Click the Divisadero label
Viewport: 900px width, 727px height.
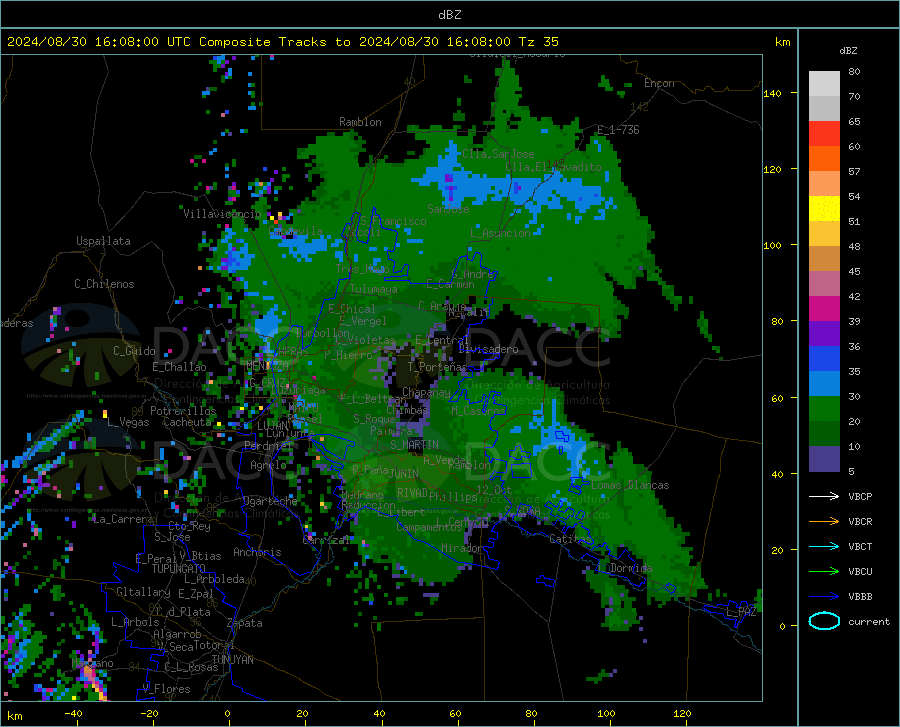tap(488, 349)
